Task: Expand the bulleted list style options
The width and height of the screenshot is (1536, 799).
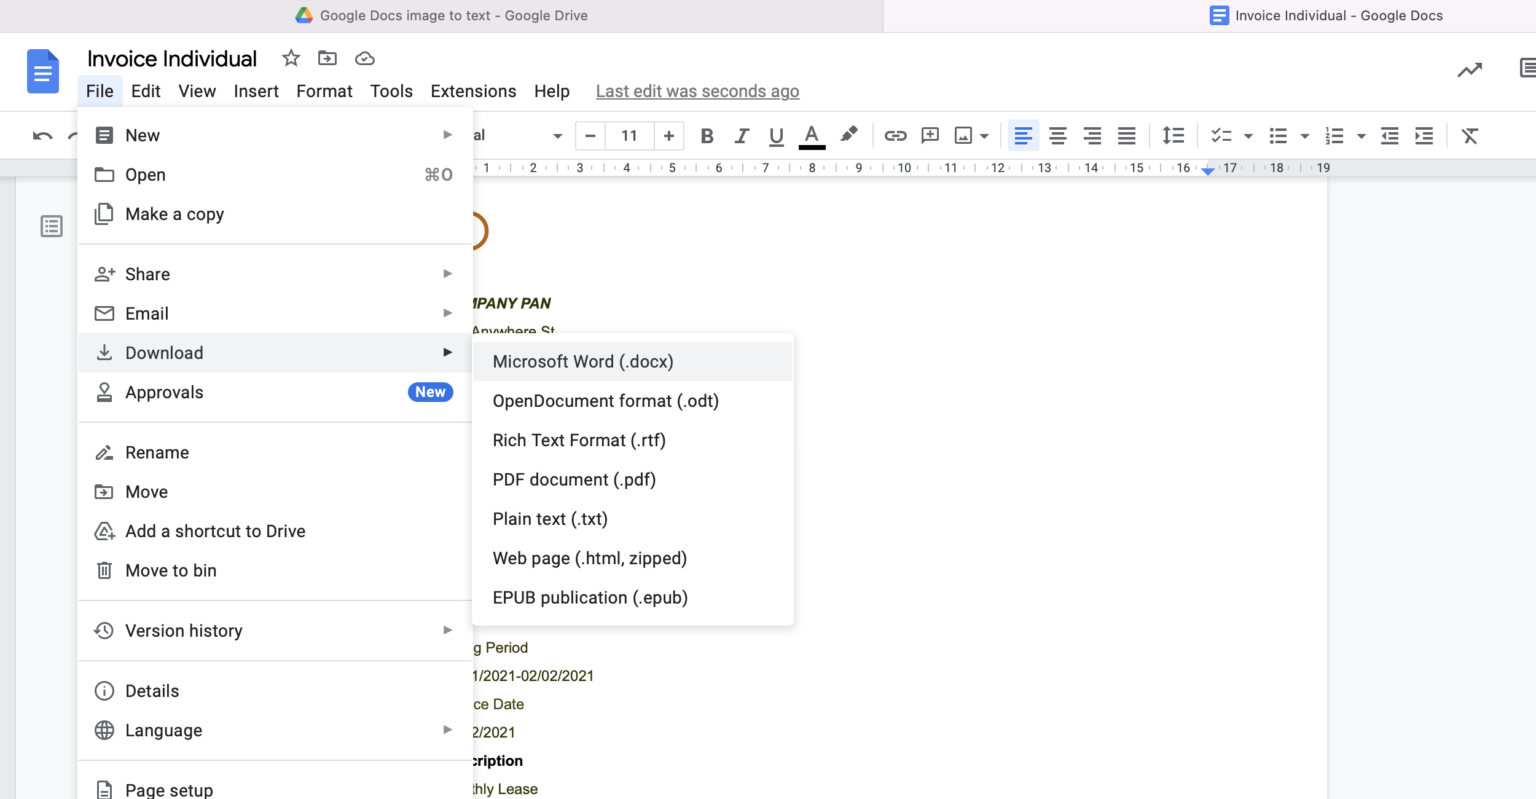Action: pos(1303,135)
